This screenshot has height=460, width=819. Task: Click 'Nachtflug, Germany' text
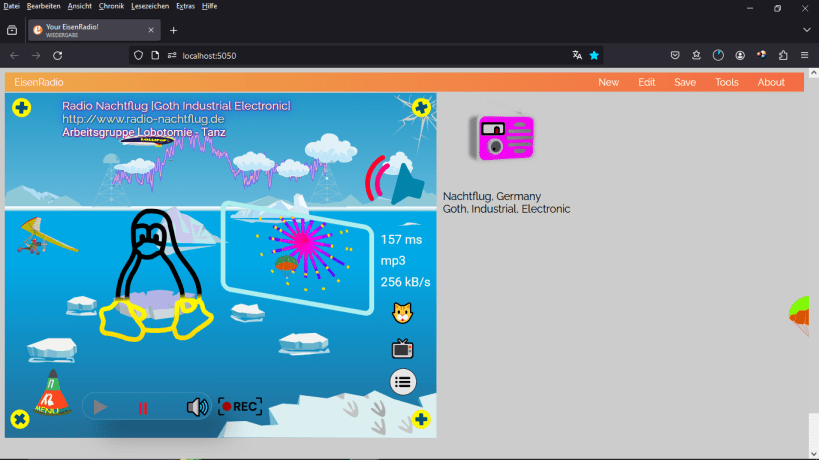tap(492, 196)
